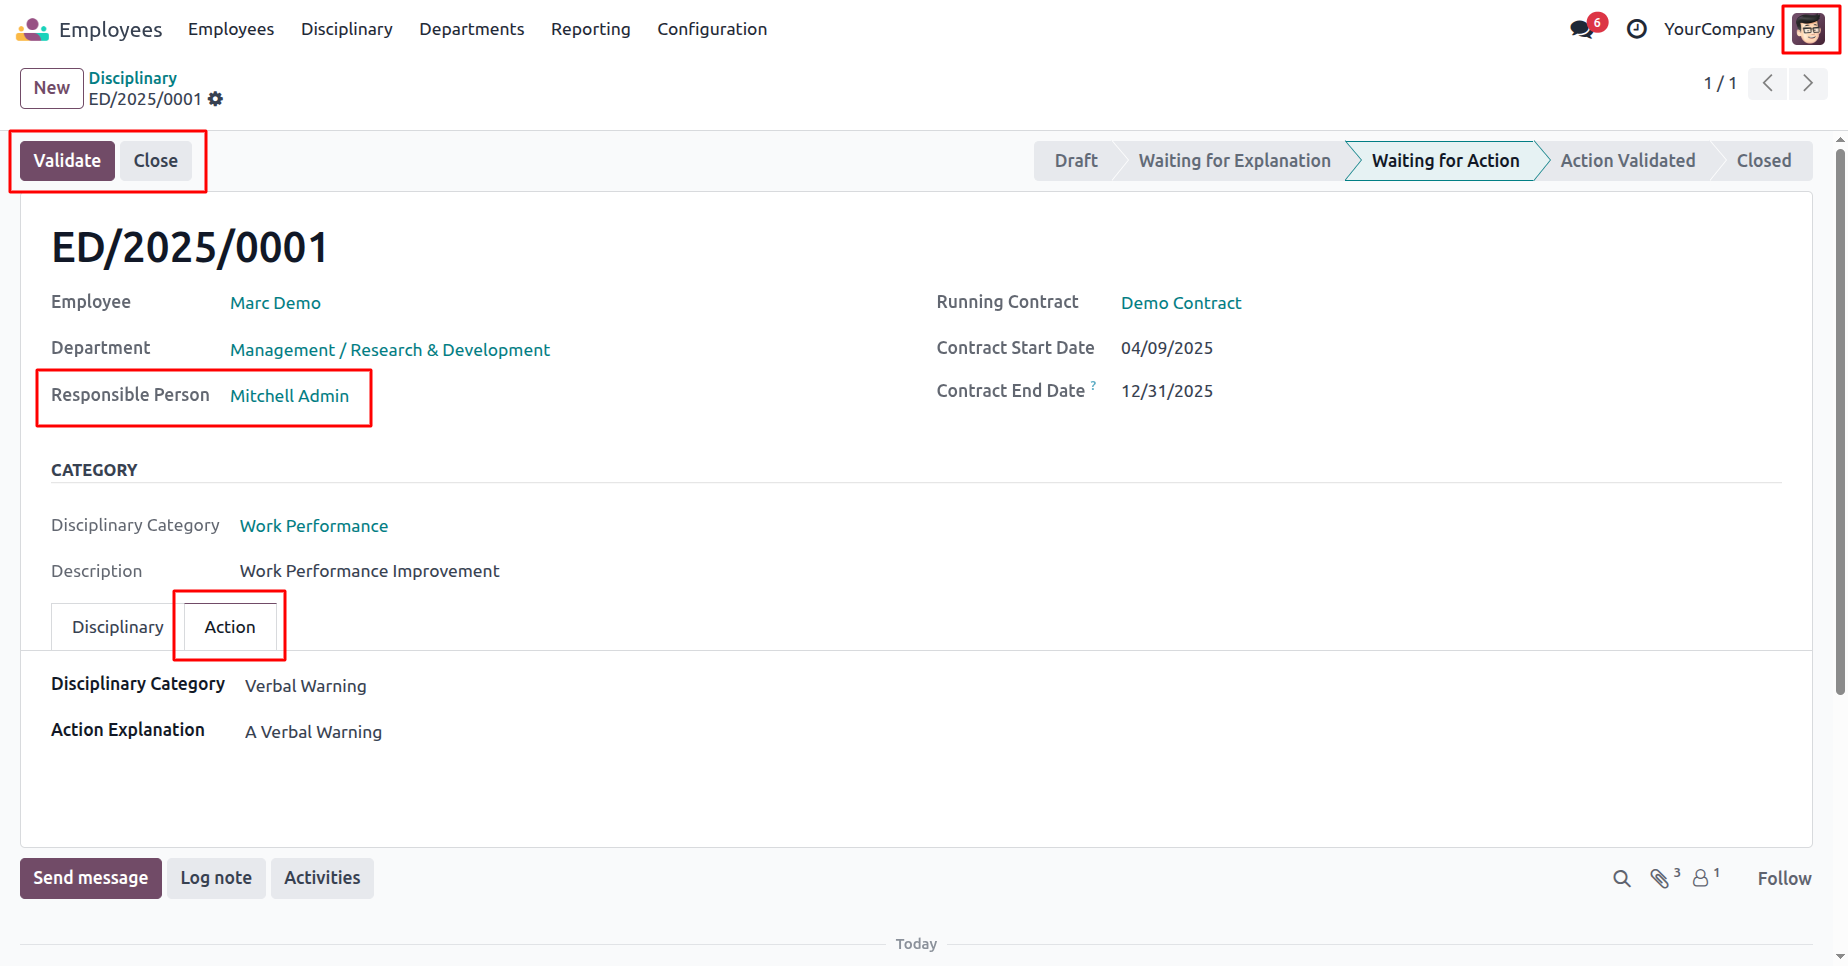Screen dimensions: 1848x966
Task: Click the gear icon beside ED/2025/0001
Action: (x=216, y=99)
